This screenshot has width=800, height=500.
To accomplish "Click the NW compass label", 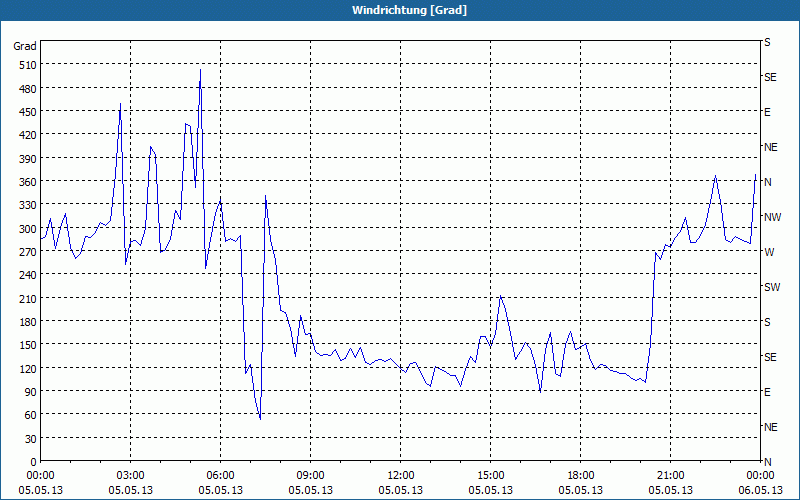I will pyautogui.click(x=772, y=217).
